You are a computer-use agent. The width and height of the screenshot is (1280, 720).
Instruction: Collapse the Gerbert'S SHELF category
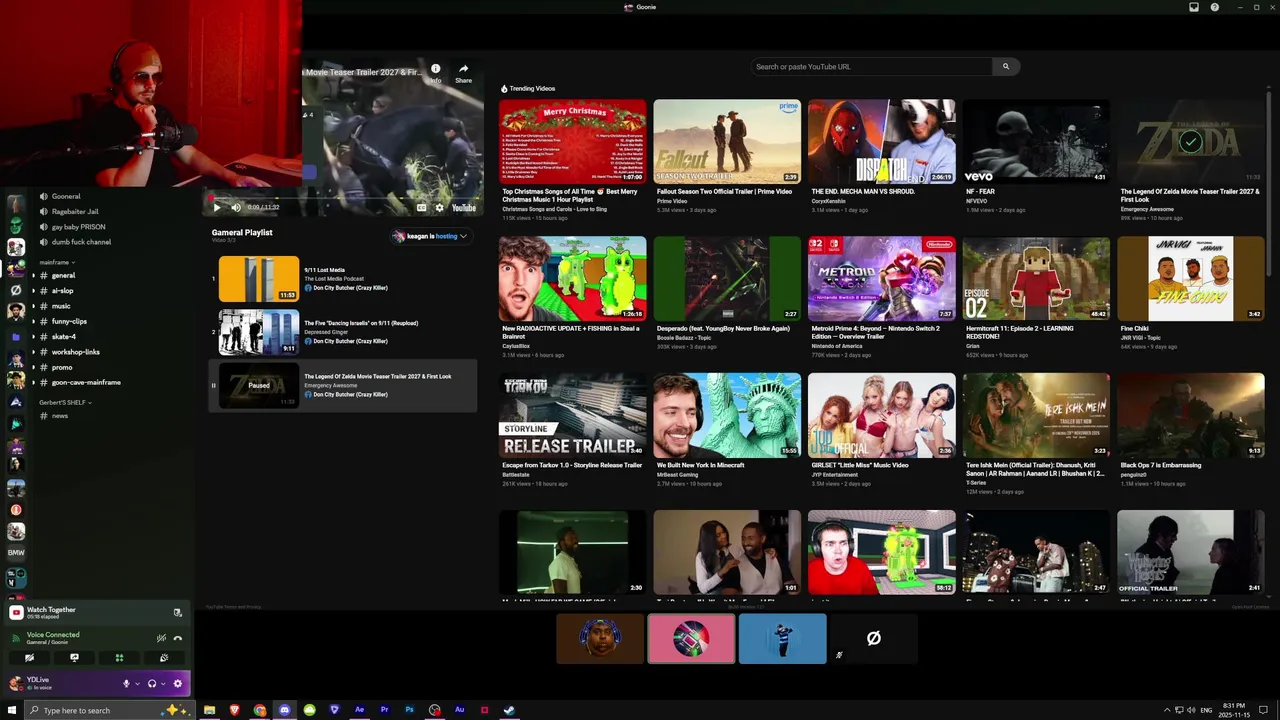point(65,402)
